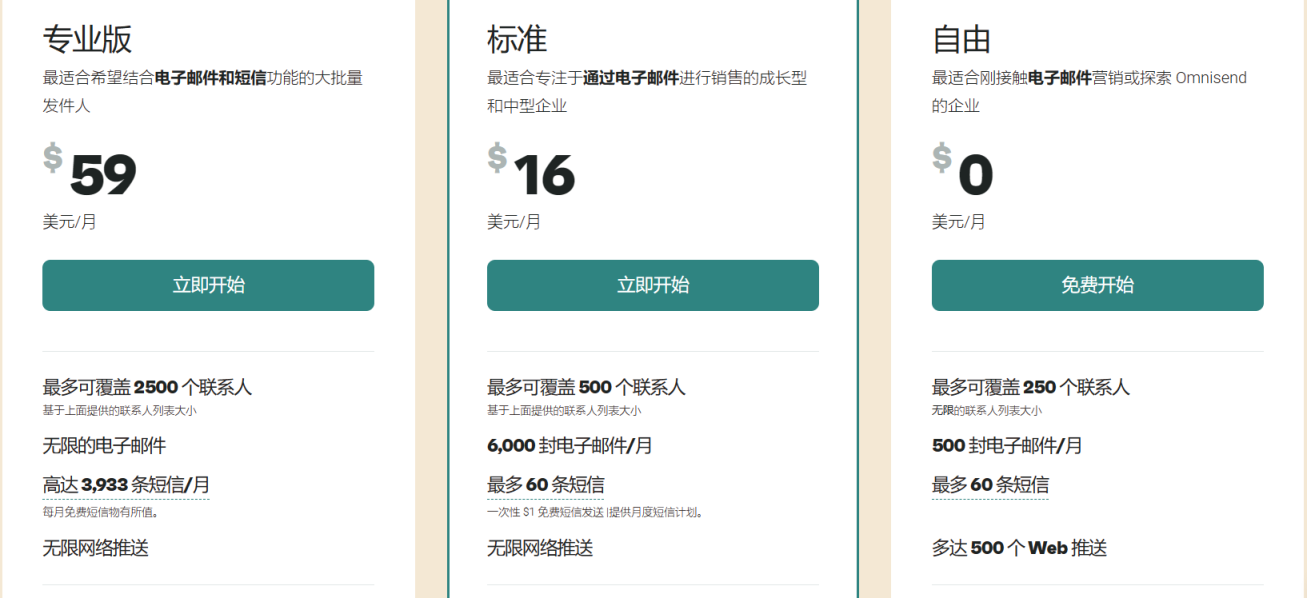The width and height of the screenshot is (1307, 598).
Task: Click 最多 60 条短信 in 标准 plan
Action: 545,485
